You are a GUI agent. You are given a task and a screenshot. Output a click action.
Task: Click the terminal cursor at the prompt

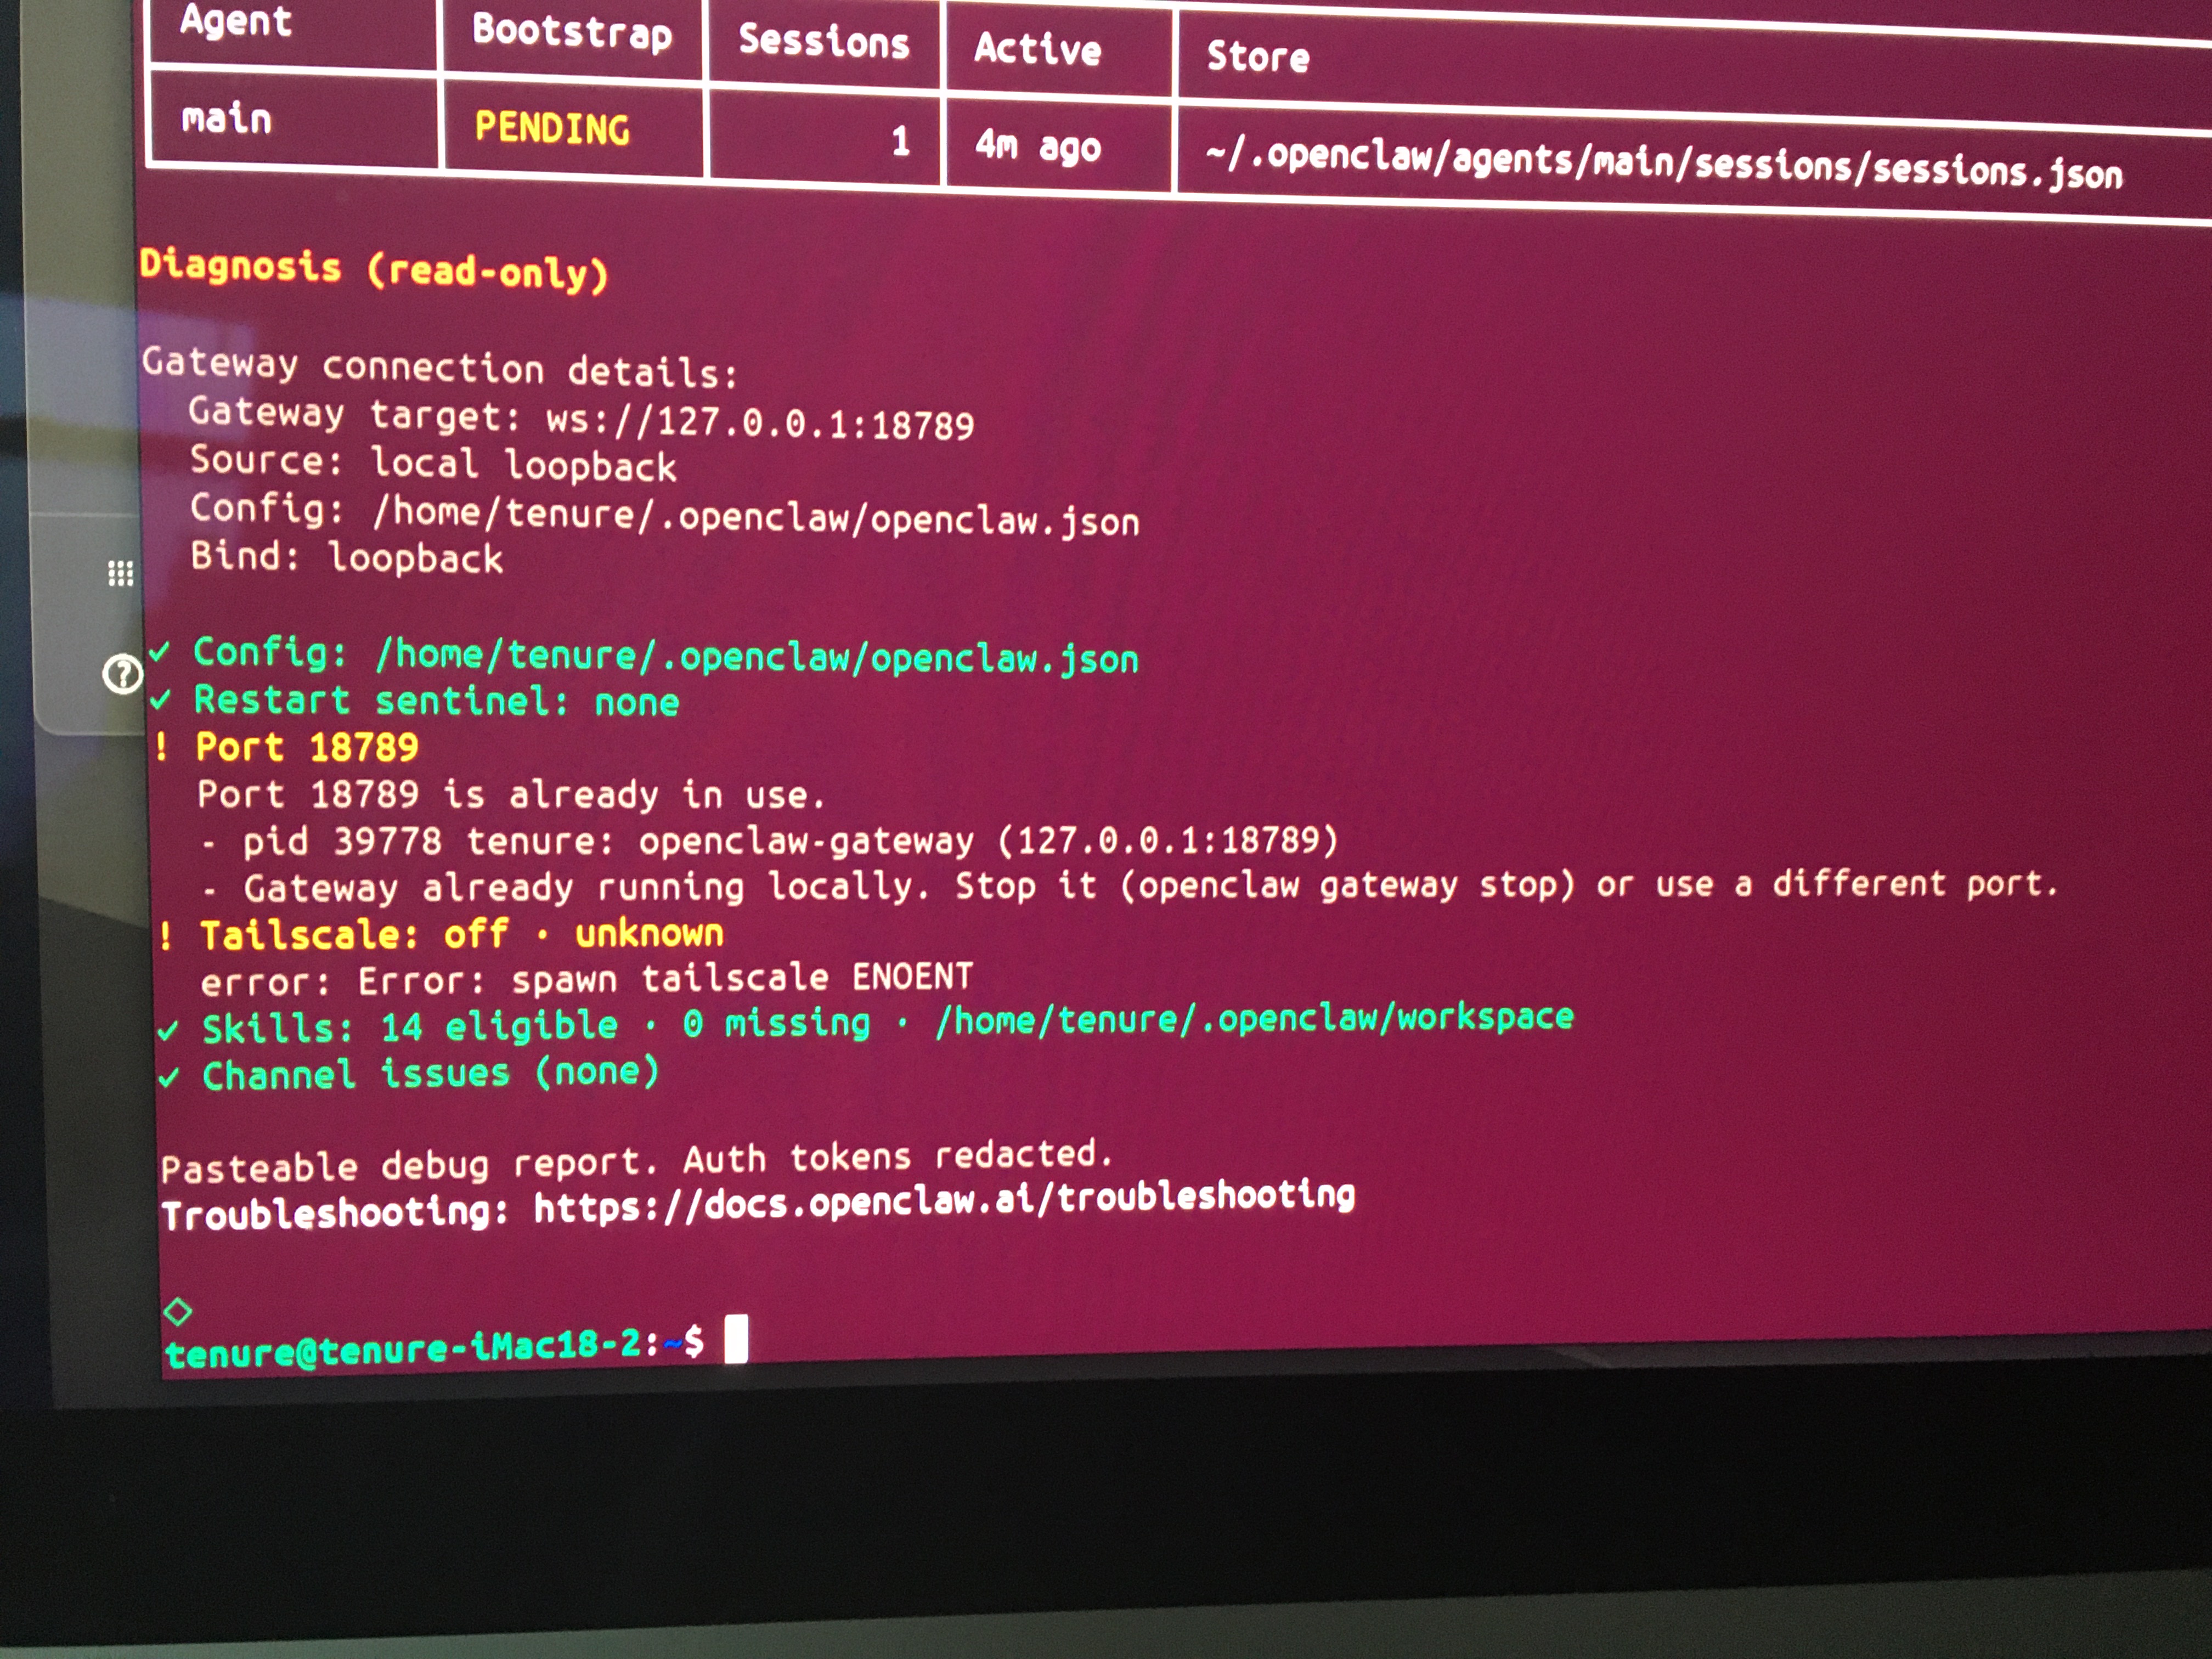tap(736, 1339)
